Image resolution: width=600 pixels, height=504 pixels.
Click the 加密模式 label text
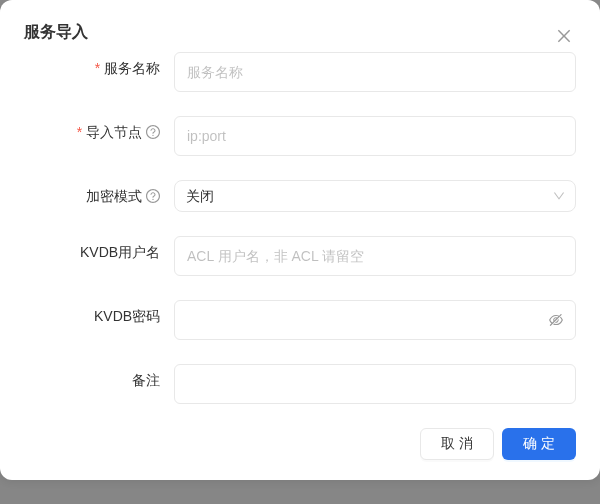(114, 197)
